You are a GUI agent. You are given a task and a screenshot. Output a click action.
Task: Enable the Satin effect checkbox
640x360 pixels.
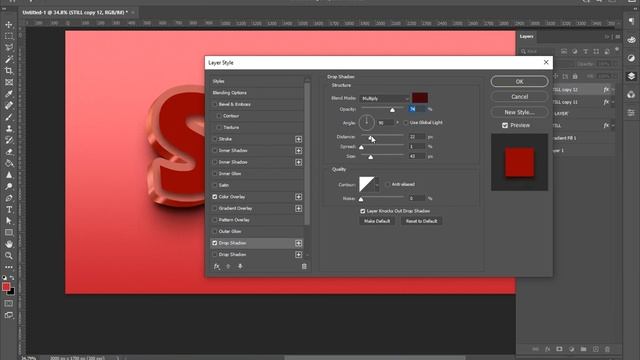coord(215,185)
